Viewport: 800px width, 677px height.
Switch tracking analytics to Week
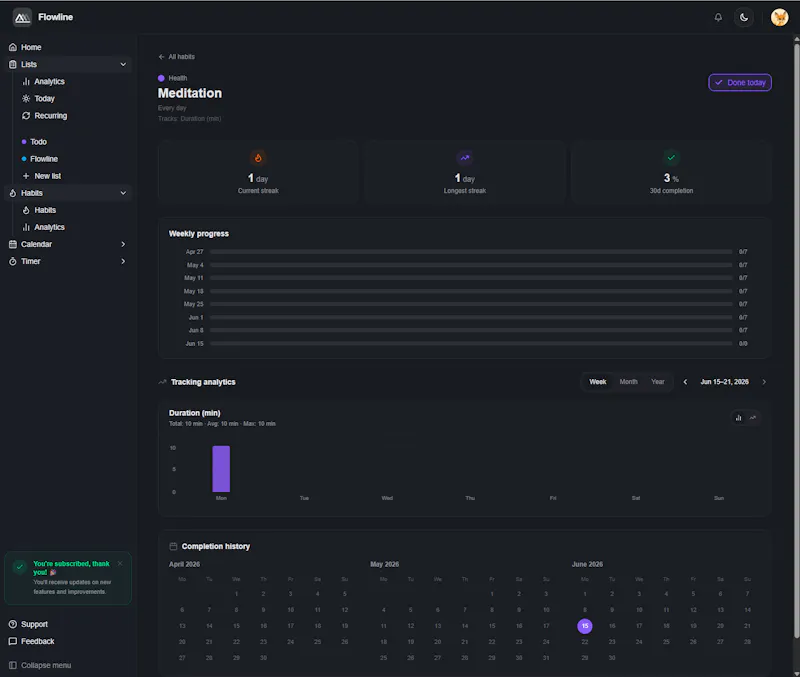click(x=597, y=382)
